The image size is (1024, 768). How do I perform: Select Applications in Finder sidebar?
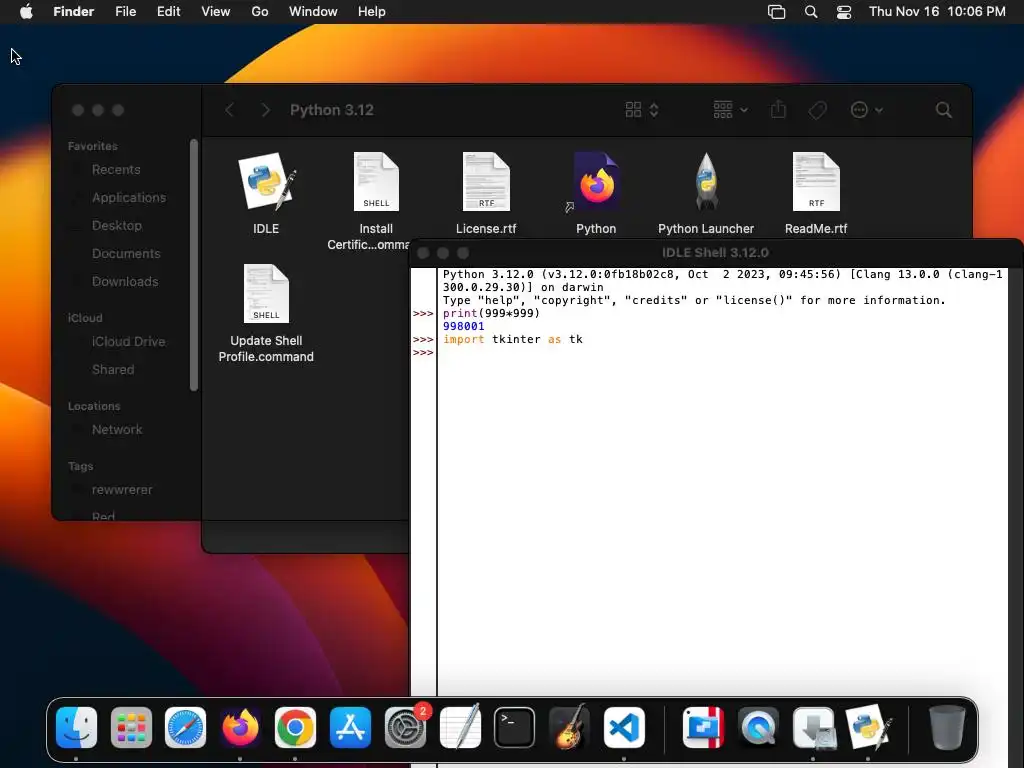[x=129, y=198]
